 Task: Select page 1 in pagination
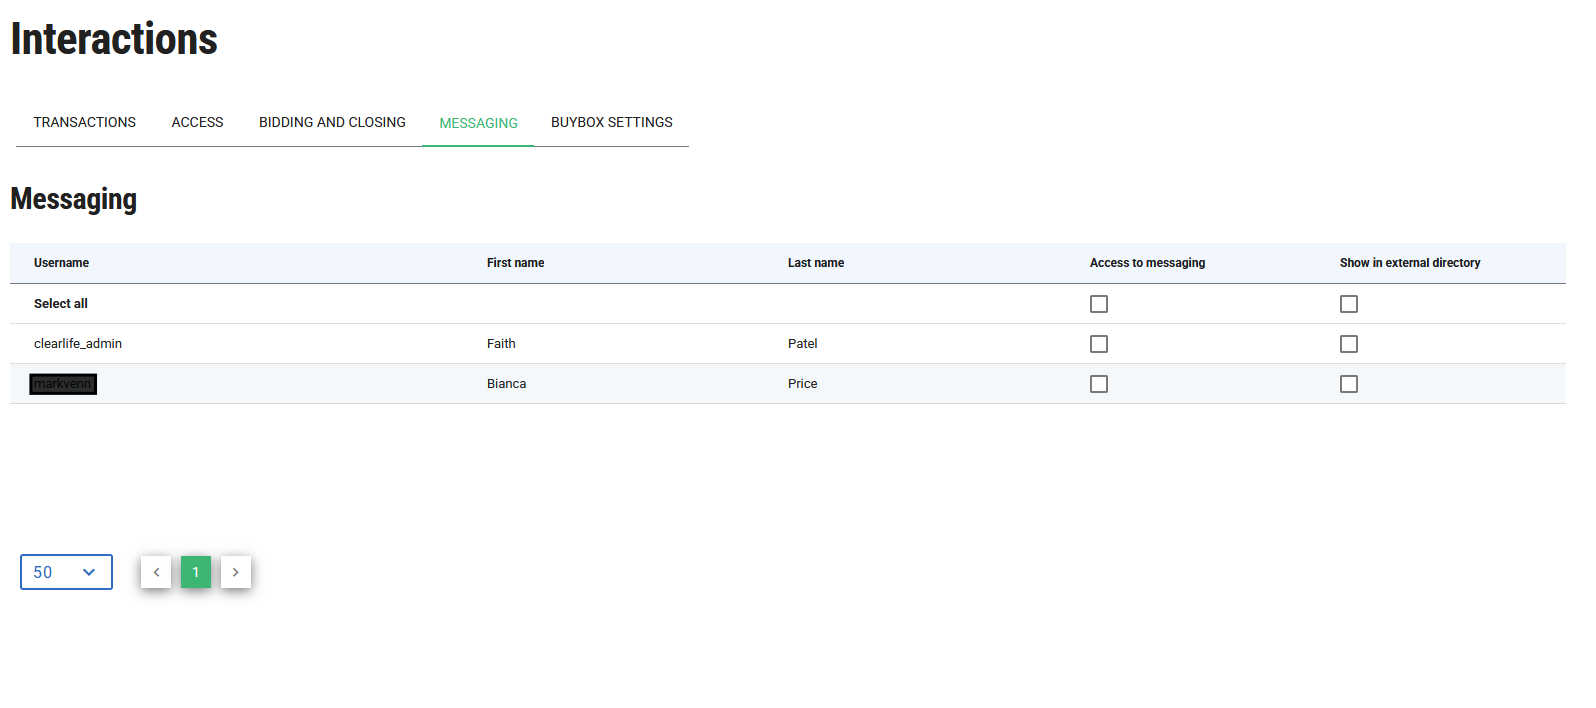[x=196, y=572]
